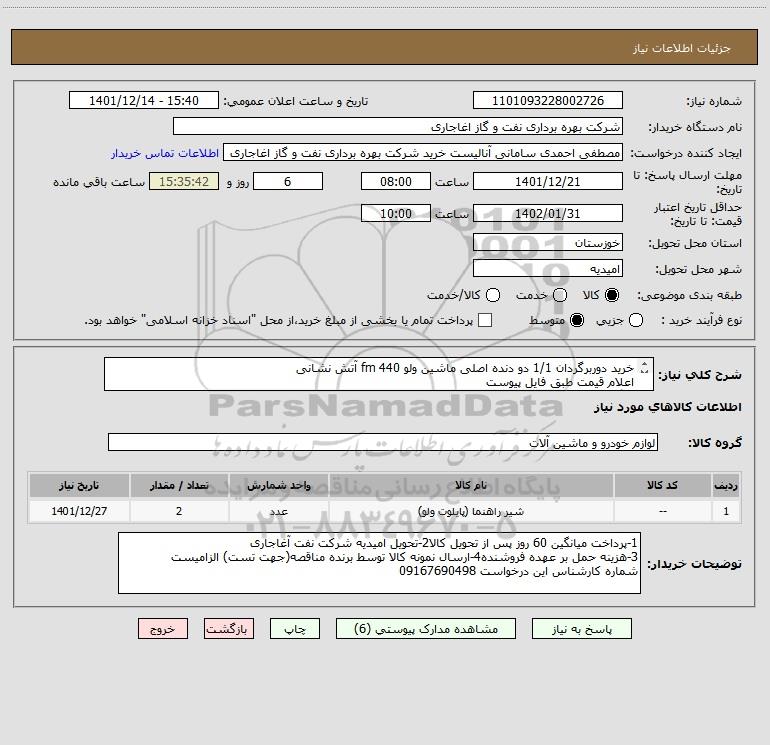Viewport: 770px width, 745px height.
Task: Click the deadline hour field 08:00
Action: [396, 182]
